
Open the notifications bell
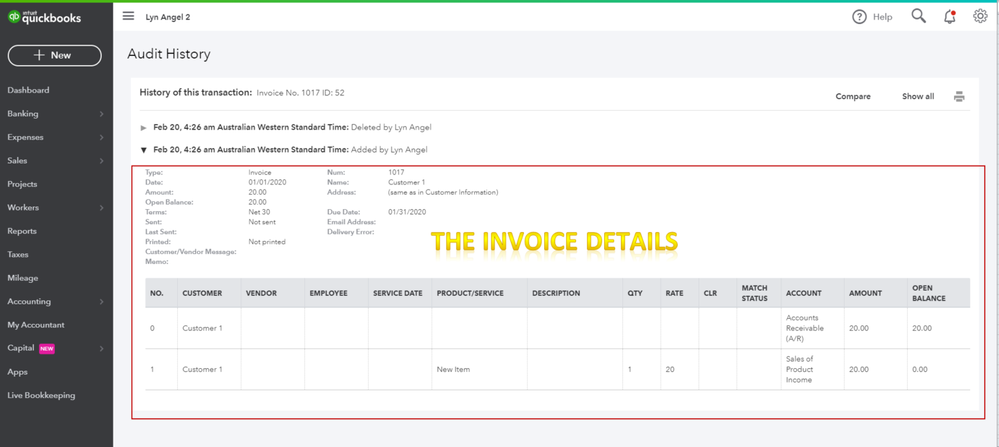pyautogui.click(x=949, y=17)
